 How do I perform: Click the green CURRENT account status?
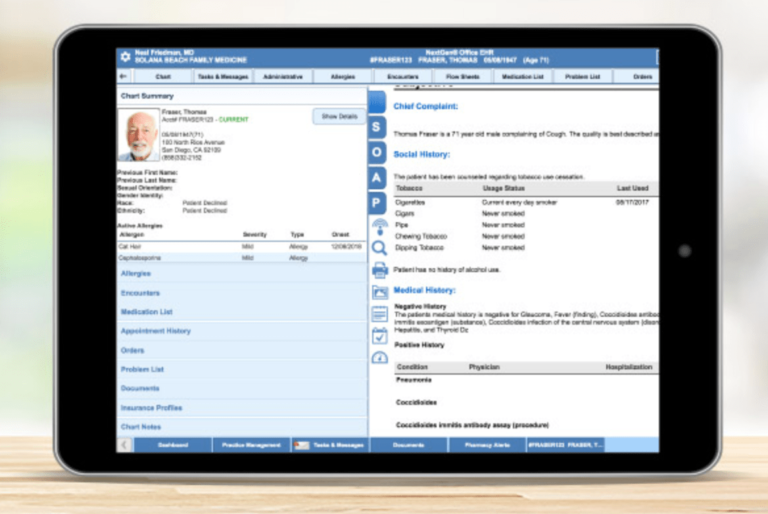point(234,120)
